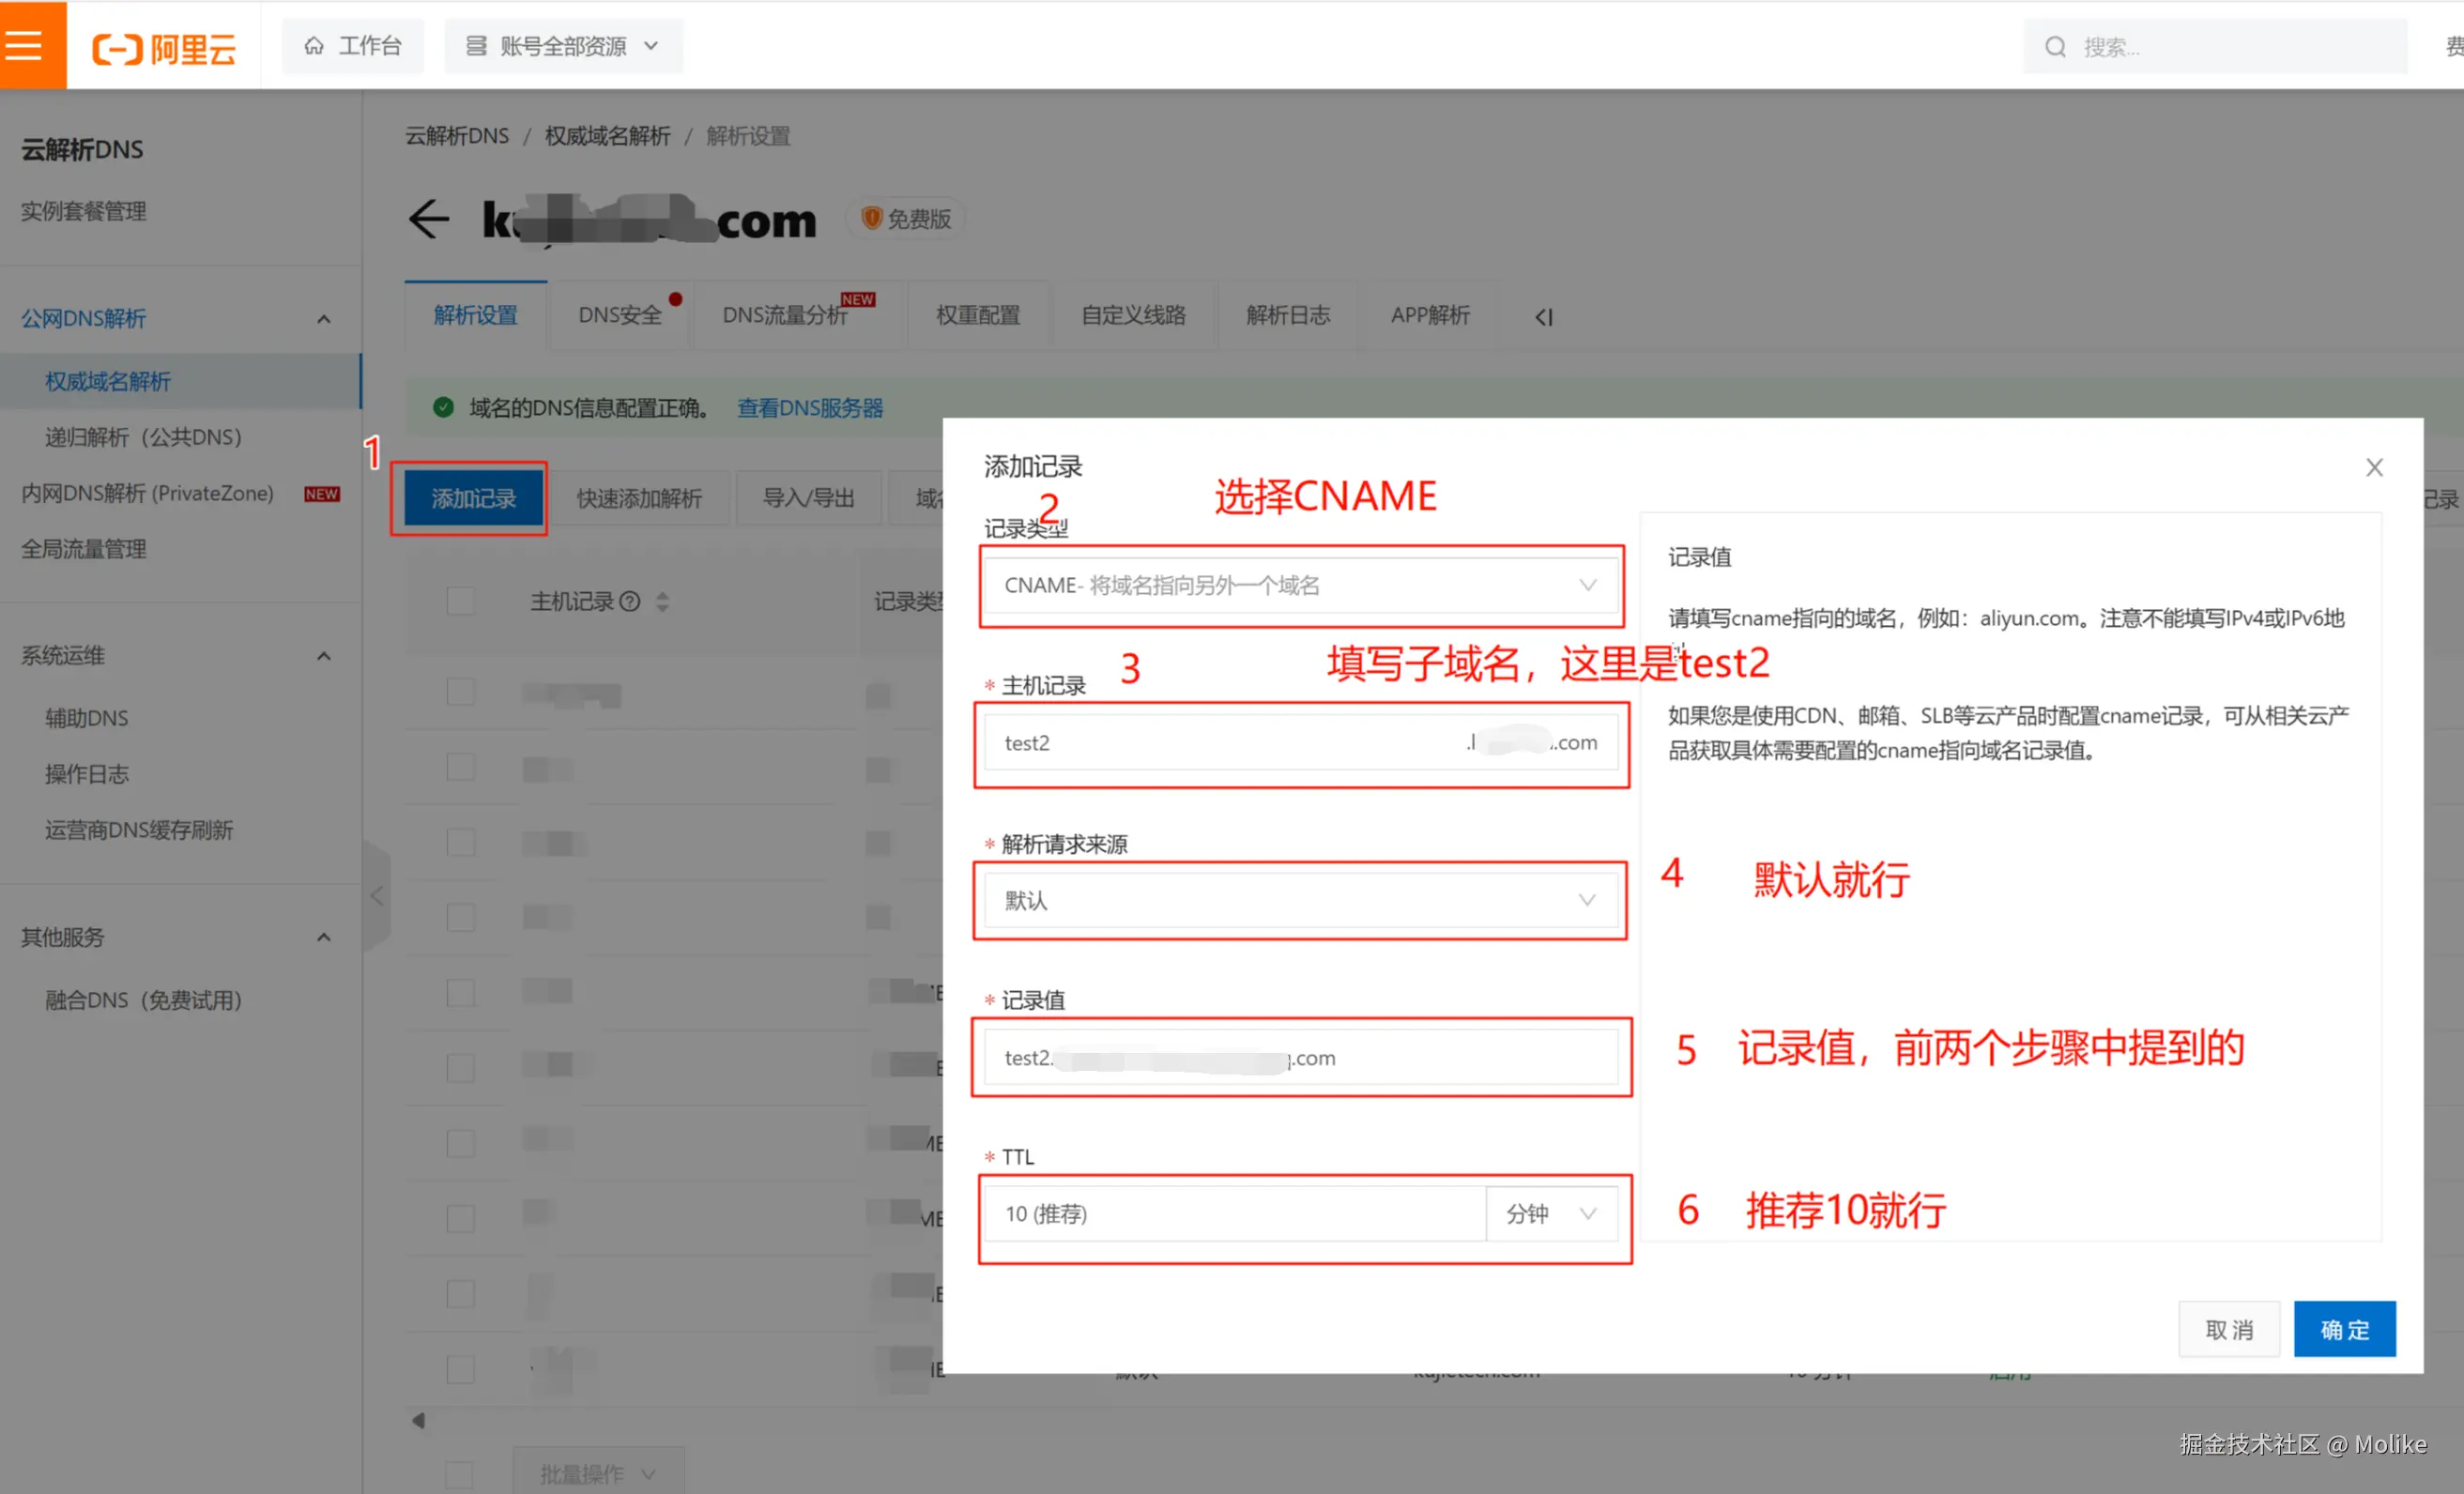Open the orange hamburger menu
Image resolution: width=2464 pixels, height=1494 pixels.
pyautogui.click(x=24, y=45)
